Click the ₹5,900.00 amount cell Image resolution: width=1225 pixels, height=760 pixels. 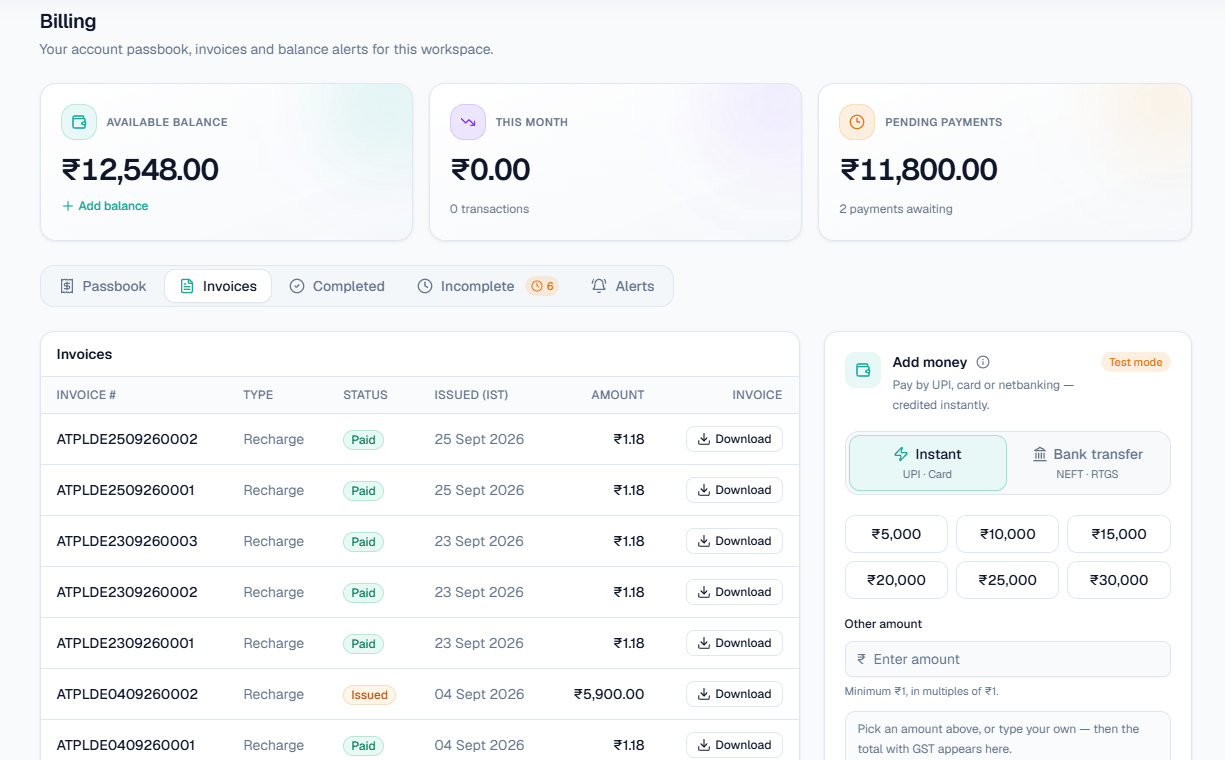pyautogui.click(x=609, y=694)
